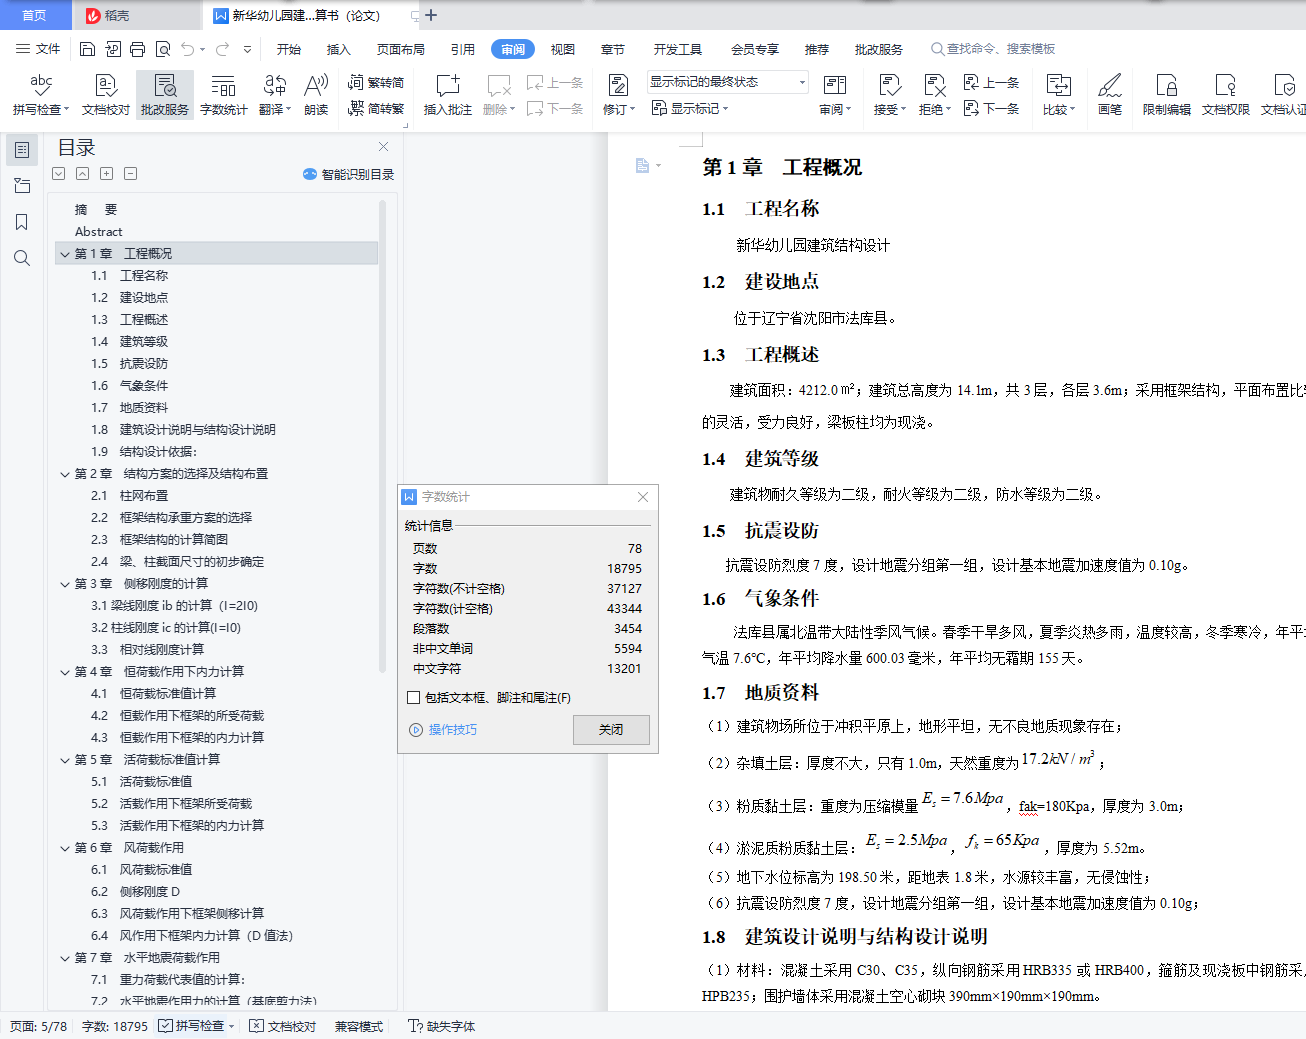
Task: Jump to 1.6 气象条件 in outline
Action: tap(130, 386)
